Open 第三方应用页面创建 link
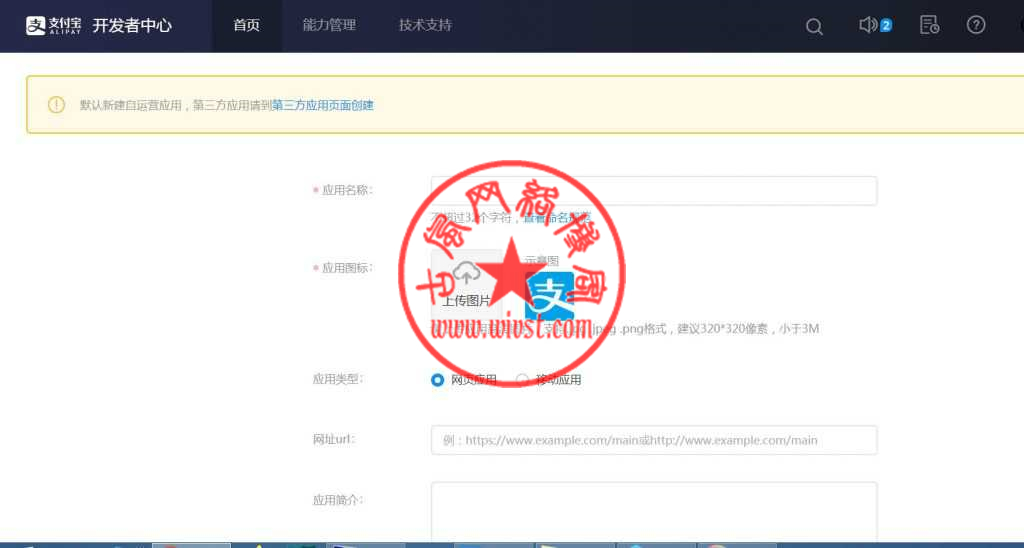Viewport: 1024px width, 548px height. 323,105
